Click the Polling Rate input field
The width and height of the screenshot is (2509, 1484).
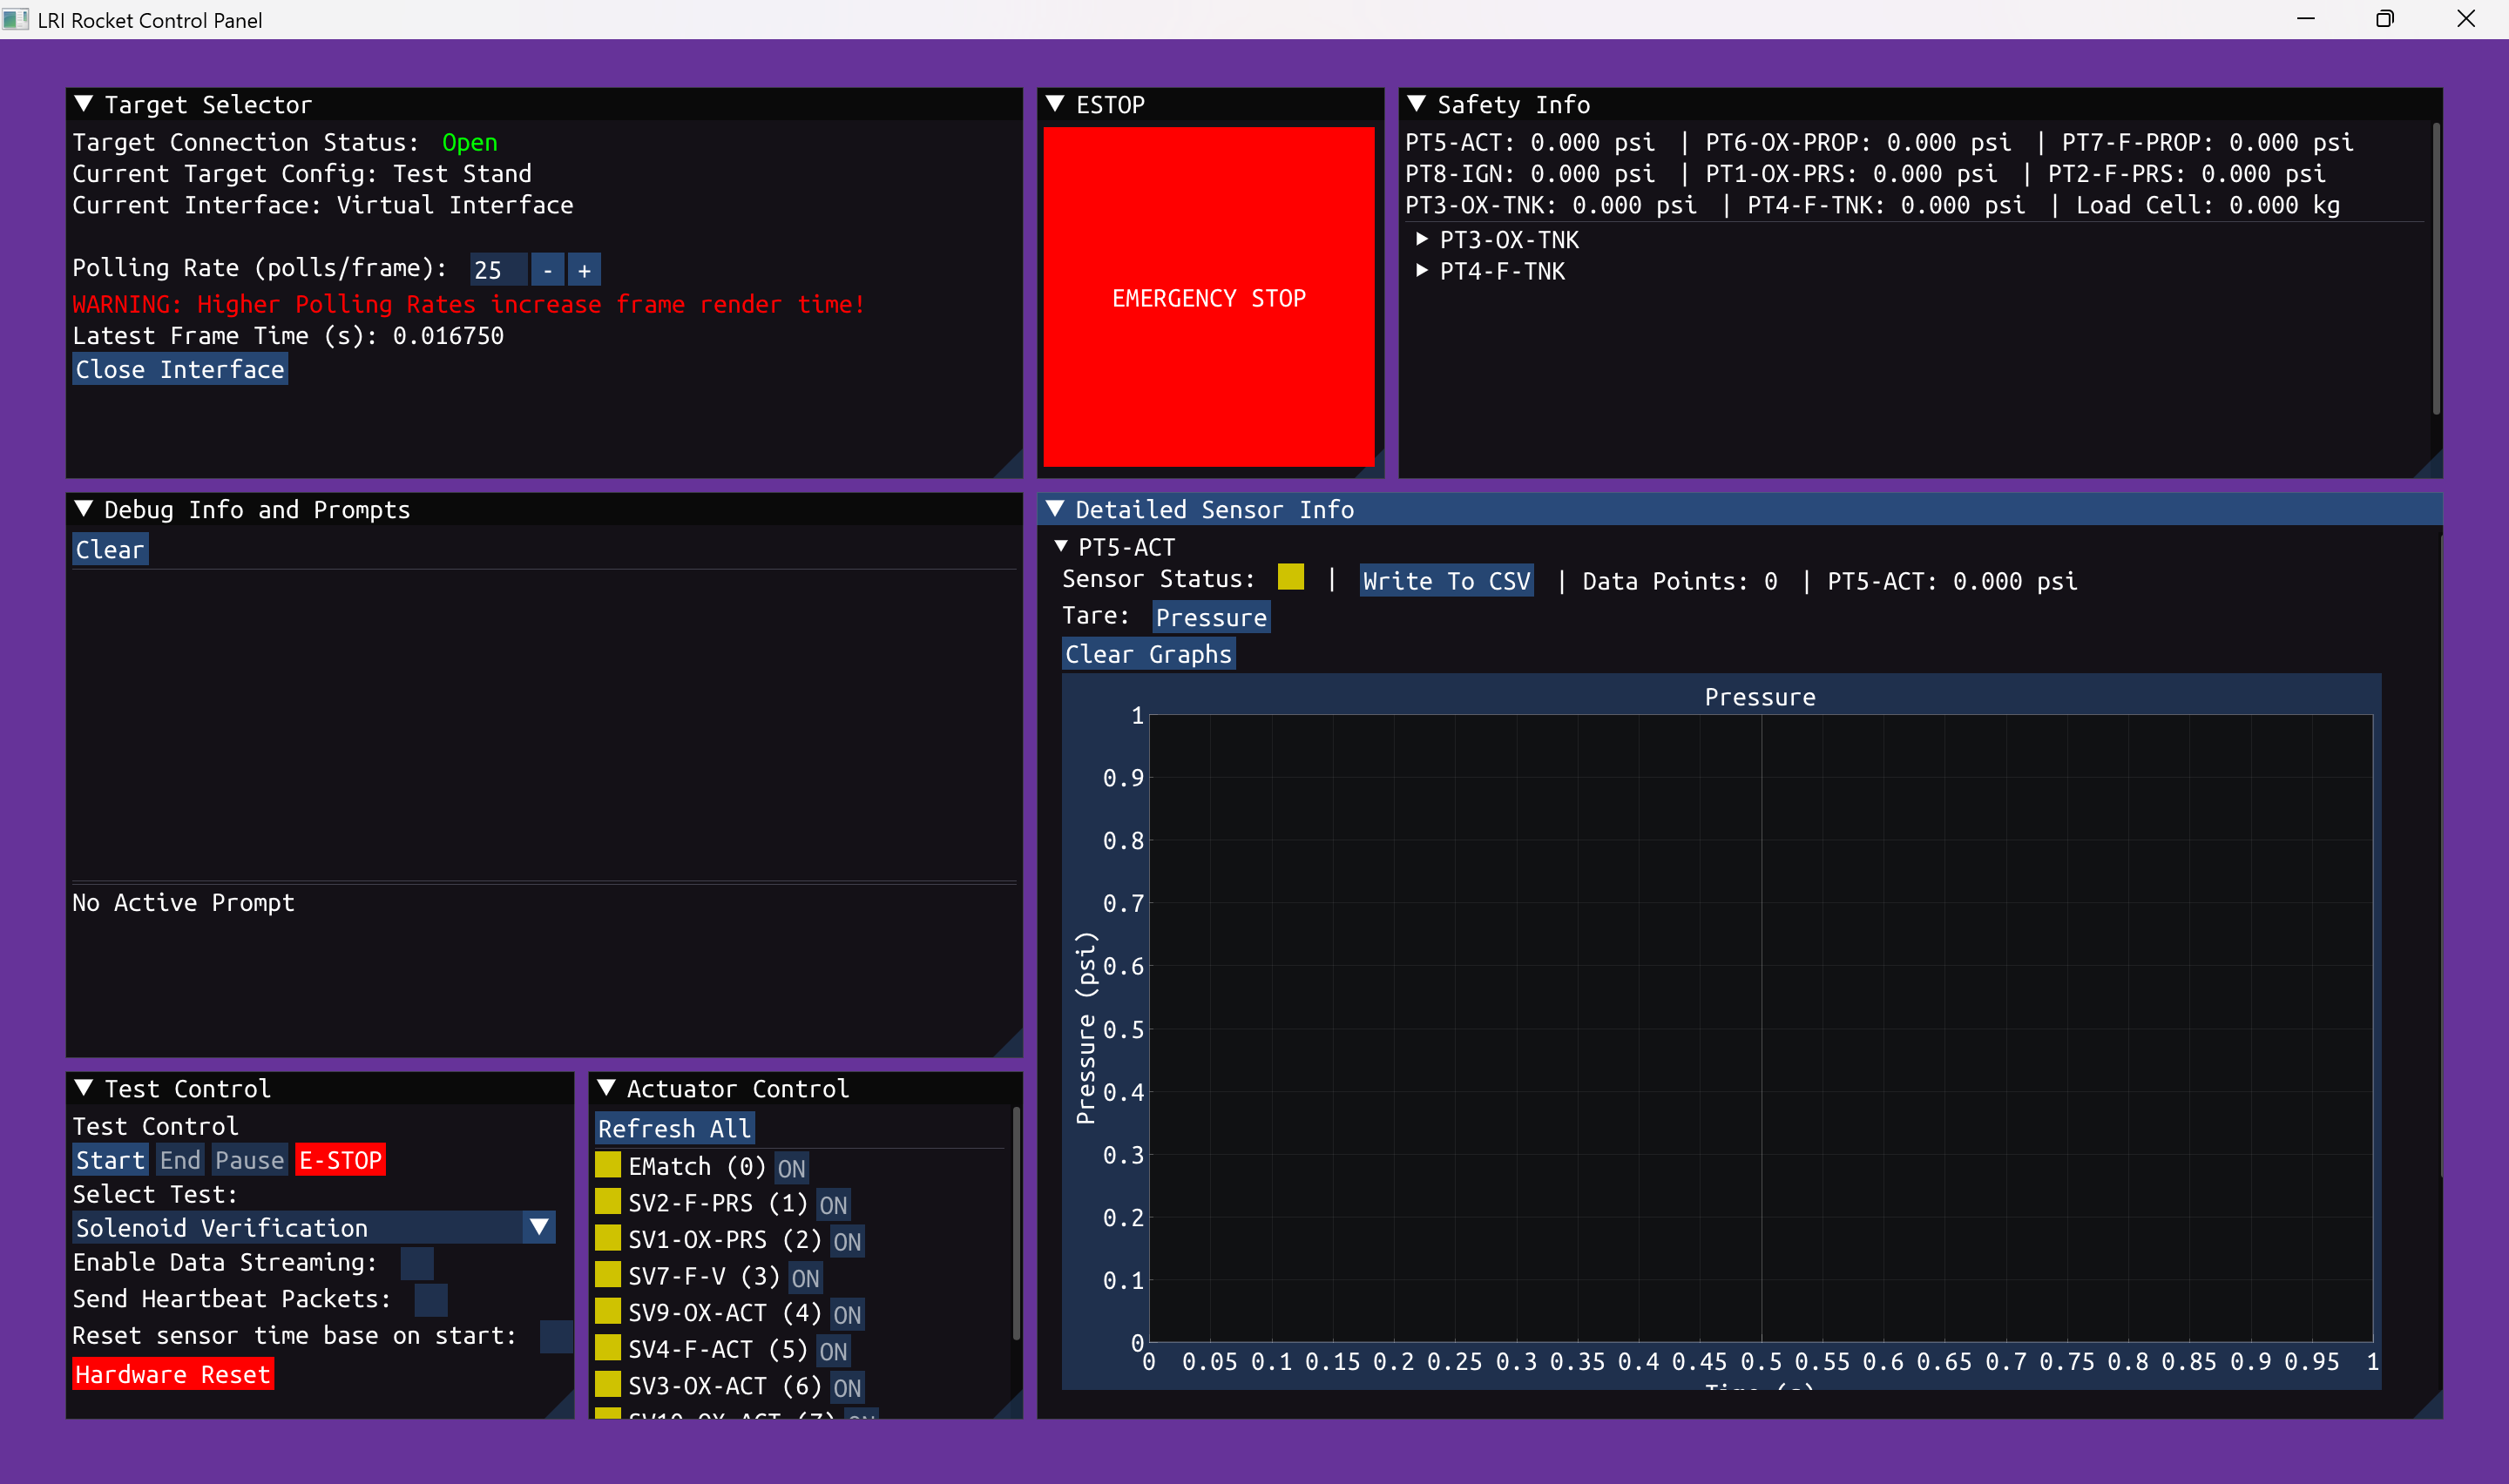point(498,270)
